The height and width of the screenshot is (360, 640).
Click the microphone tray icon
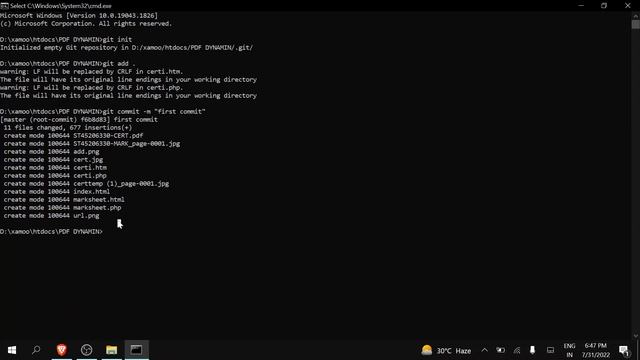(x=532, y=350)
